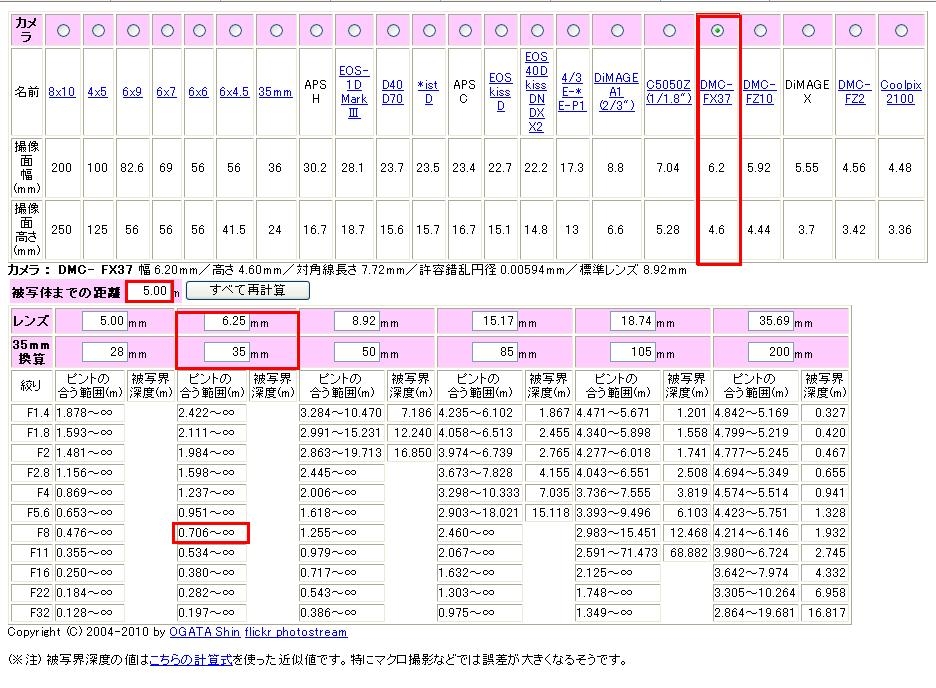Click the F1.4 aperture row label
The width and height of the screenshot is (936, 688).
tap(32, 413)
